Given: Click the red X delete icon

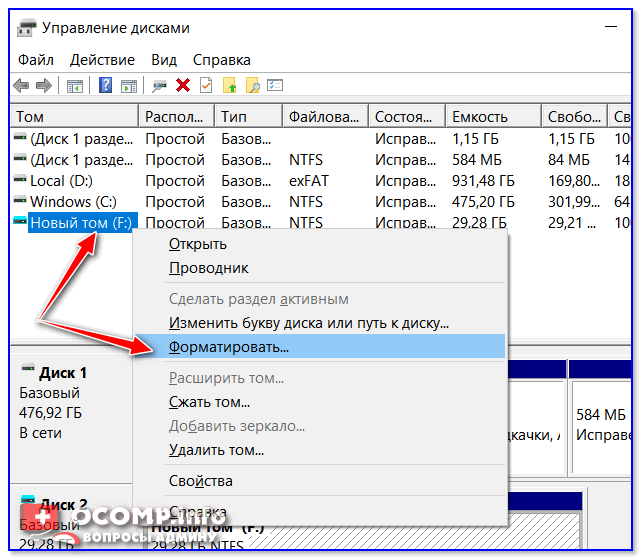Looking at the screenshot, I should [x=183, y=85].
